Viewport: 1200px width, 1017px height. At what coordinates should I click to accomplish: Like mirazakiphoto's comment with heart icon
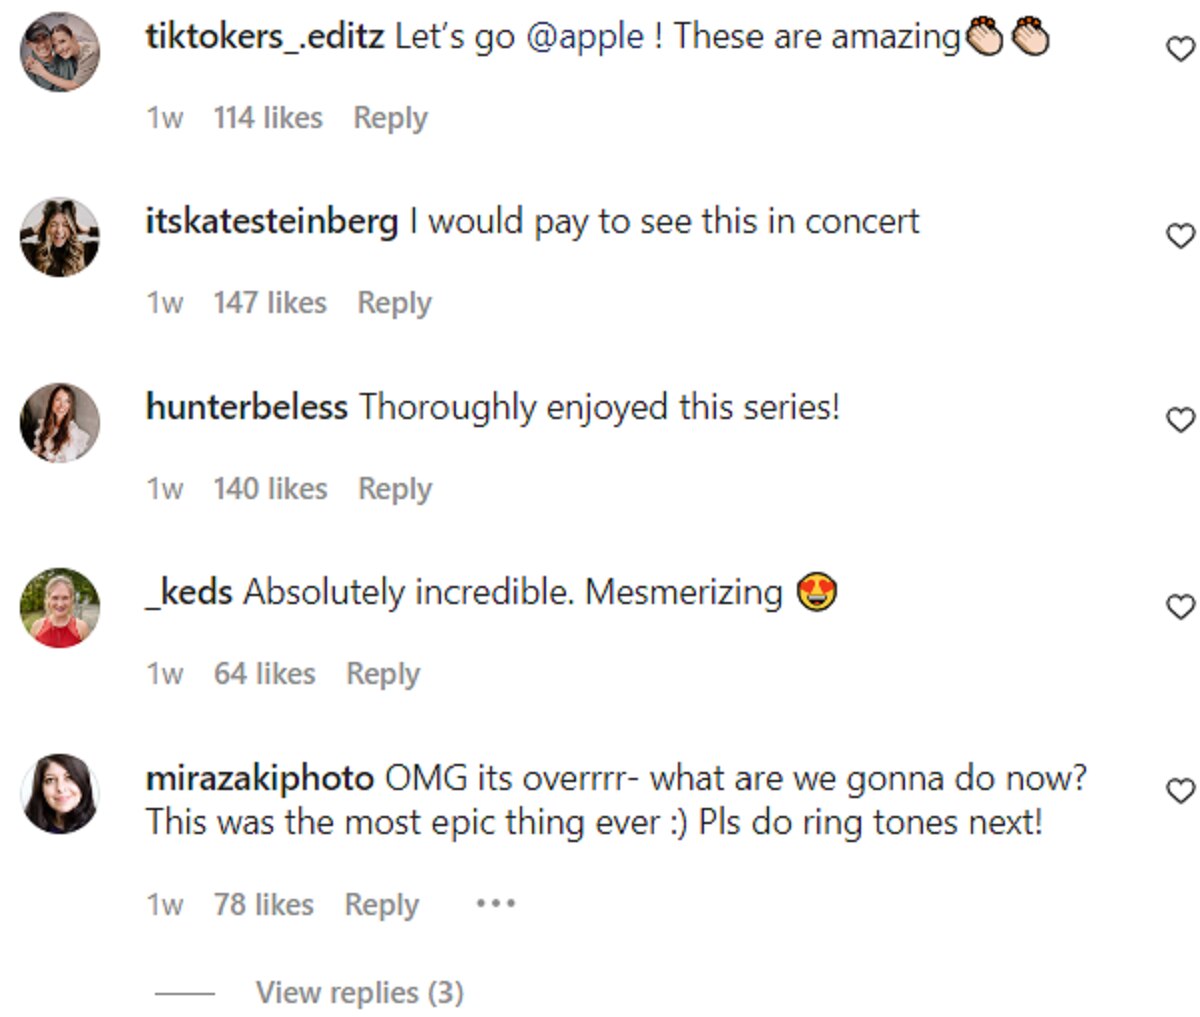(1181, 791)
